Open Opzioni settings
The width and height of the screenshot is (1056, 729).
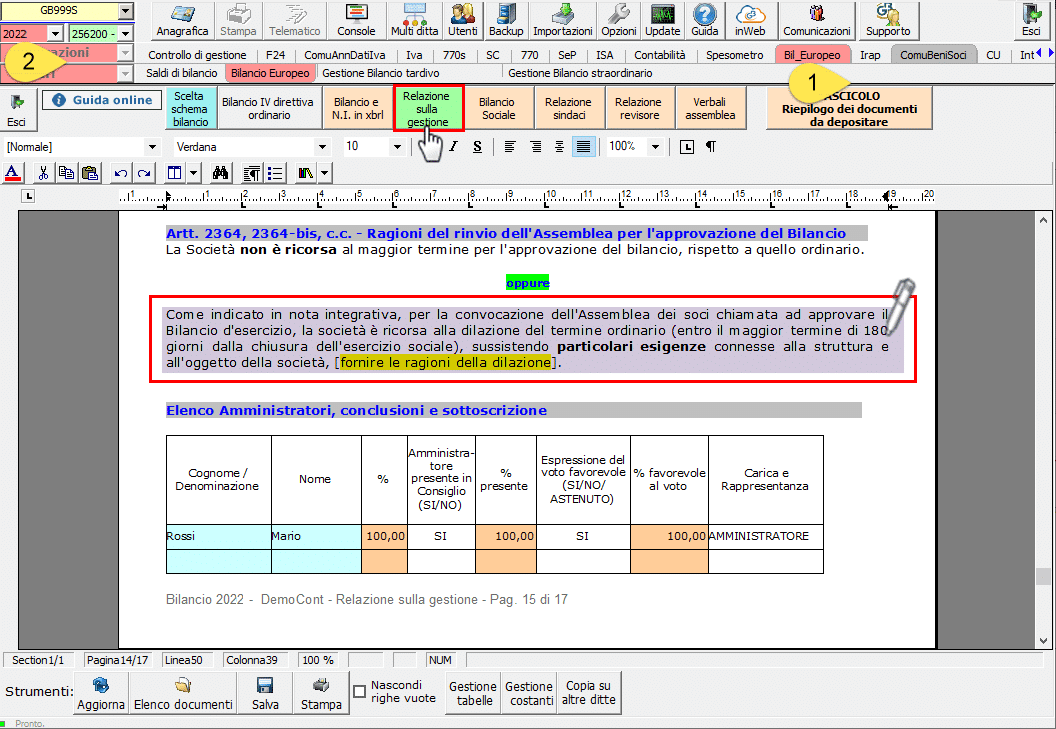coord(618,20)
